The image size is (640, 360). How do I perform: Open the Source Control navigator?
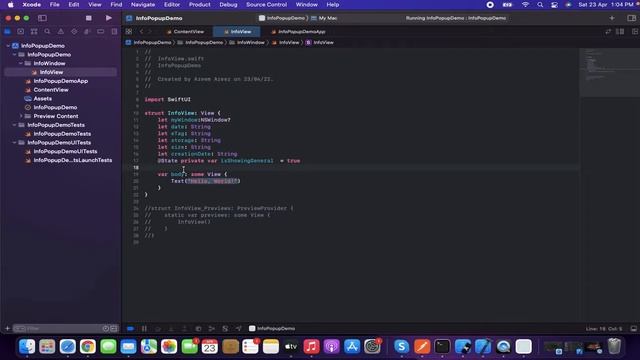20,31
